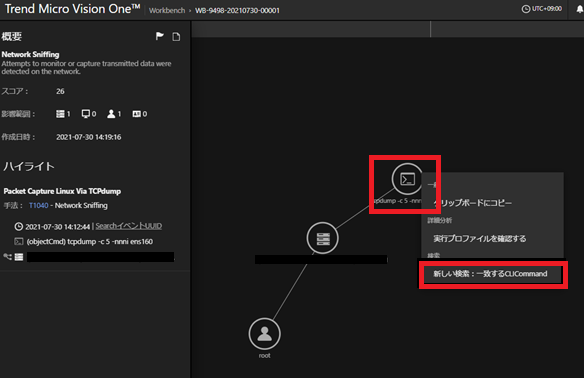Image resolution: width=584 pixels, height=378 pixels.
Task: Select the root user node
Action: tap(265, 334)
